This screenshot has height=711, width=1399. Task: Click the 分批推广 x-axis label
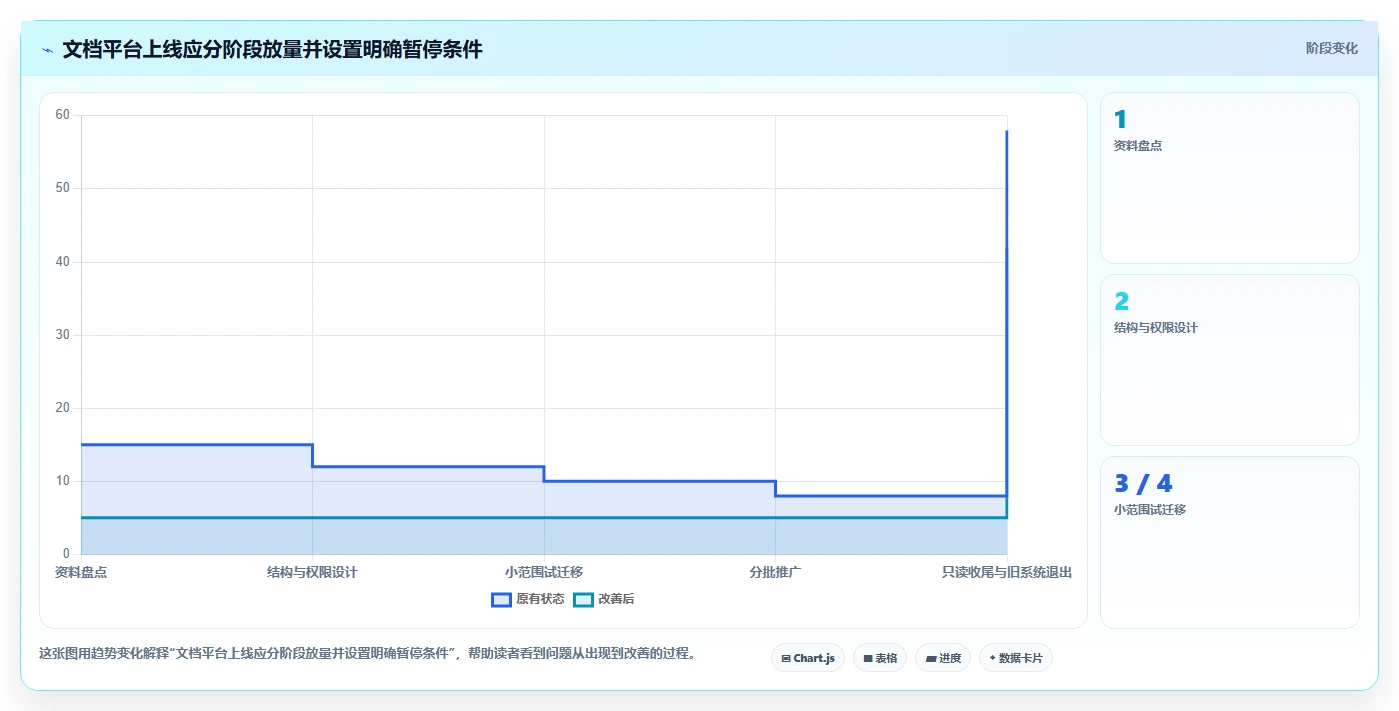click(775, 572)
